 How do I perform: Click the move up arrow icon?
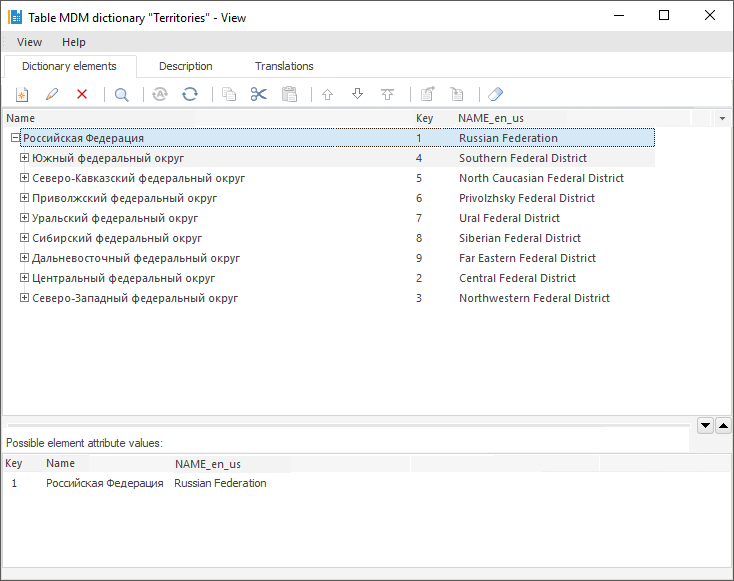pos(327,95)
